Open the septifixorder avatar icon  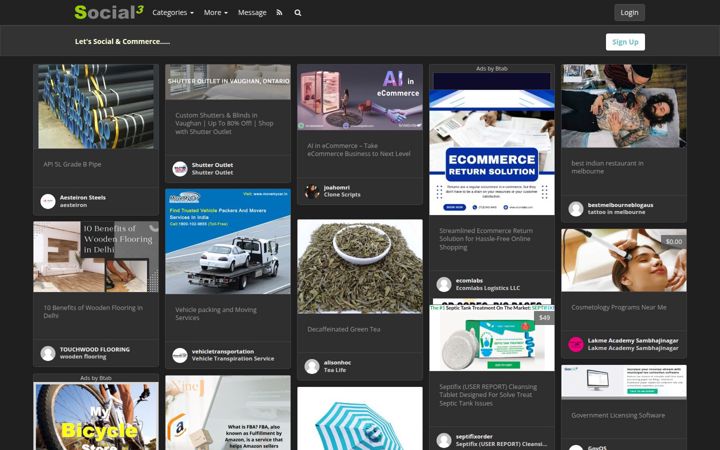click(x=444, y=440)
